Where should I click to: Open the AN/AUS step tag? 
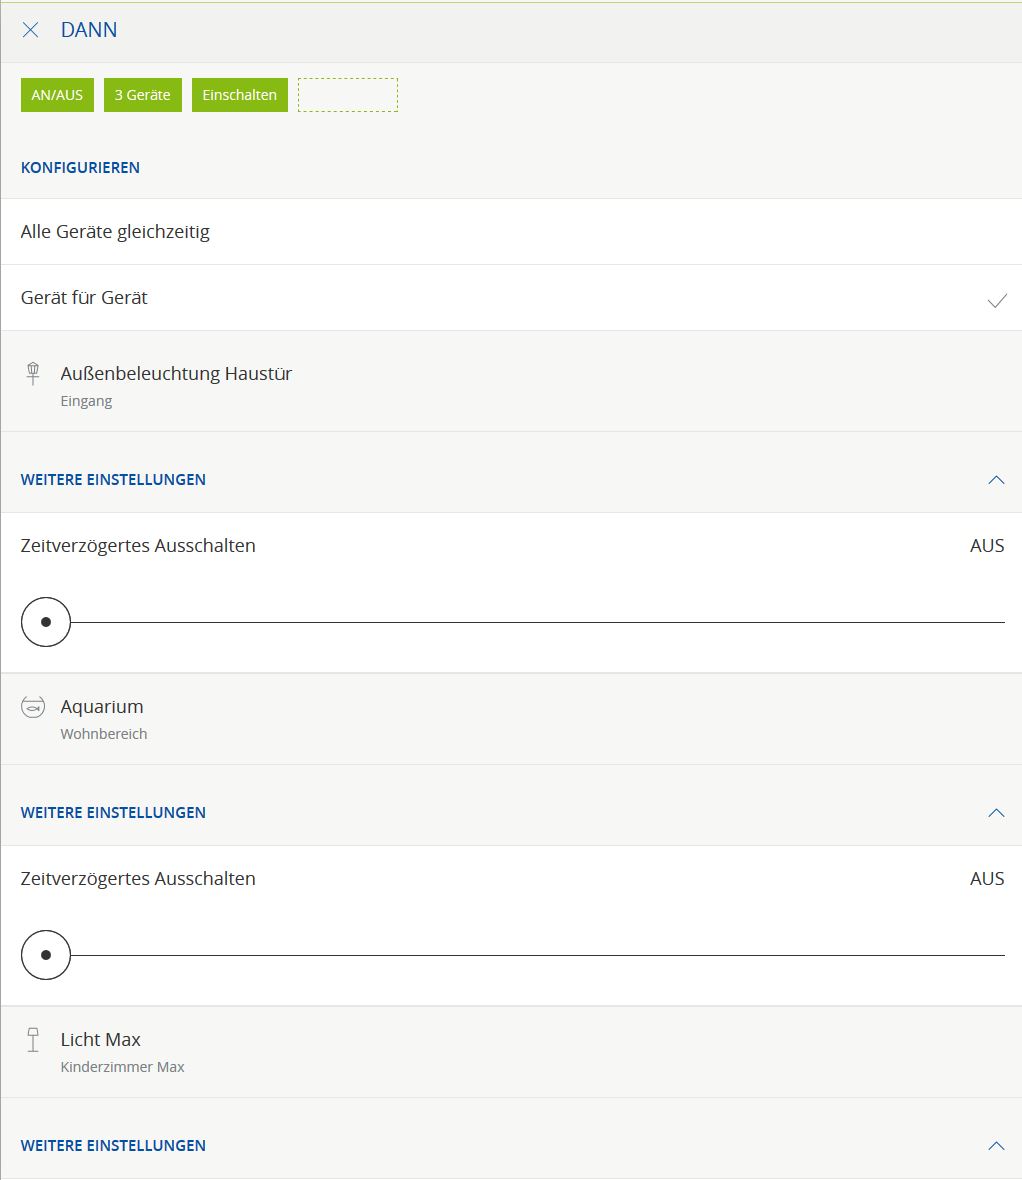57,95
